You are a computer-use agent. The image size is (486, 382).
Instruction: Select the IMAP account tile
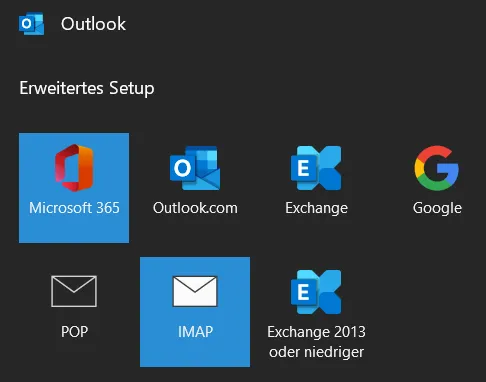(195, 312)
